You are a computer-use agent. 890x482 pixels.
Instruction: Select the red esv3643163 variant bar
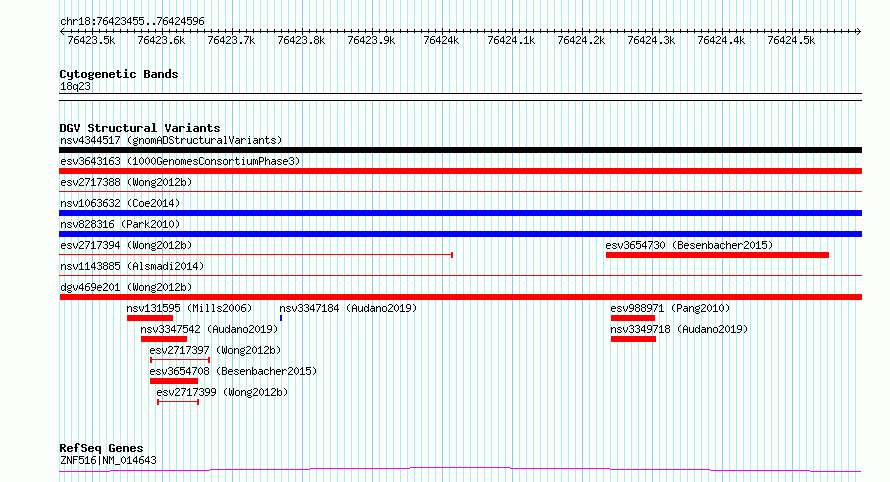pyautogui.click(x=460, y=171)
